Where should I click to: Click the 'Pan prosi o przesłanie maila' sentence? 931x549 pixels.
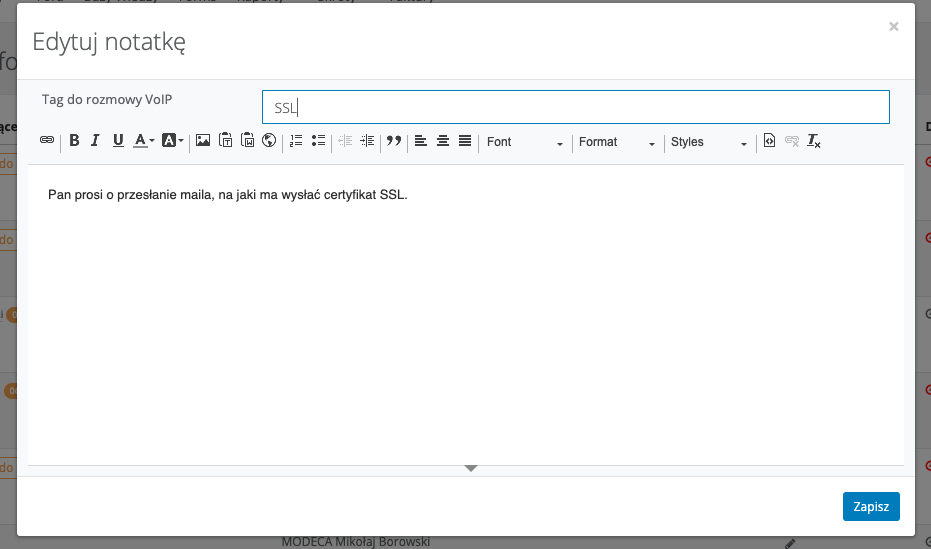pyautogui.click(x=227, y=195)
